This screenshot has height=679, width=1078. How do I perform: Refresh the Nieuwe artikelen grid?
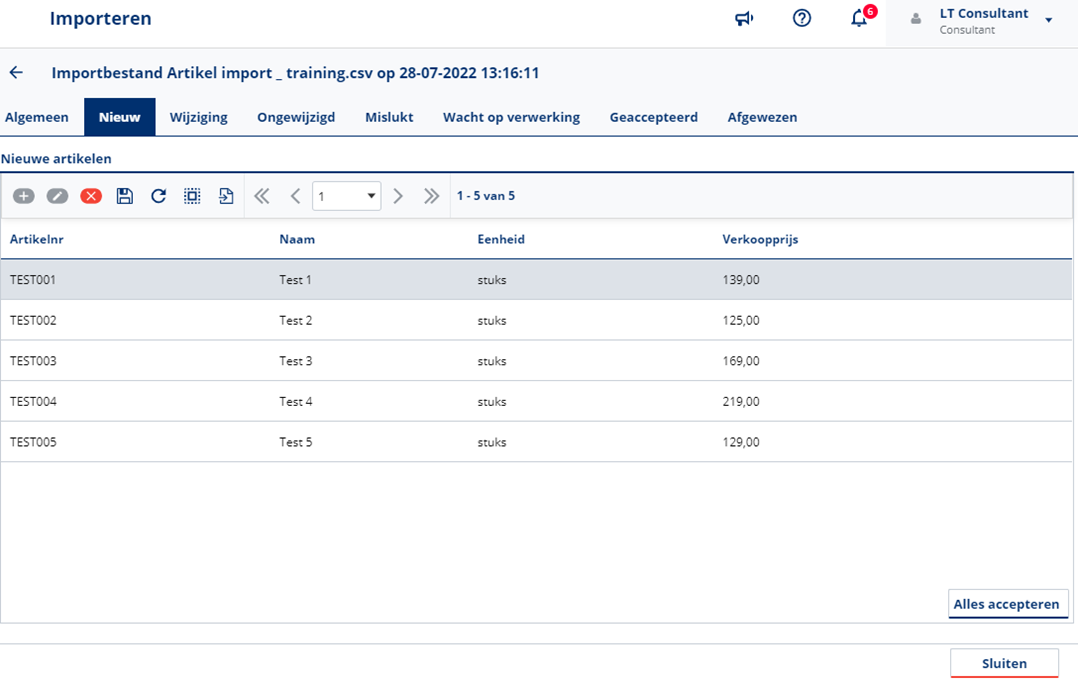158,196
